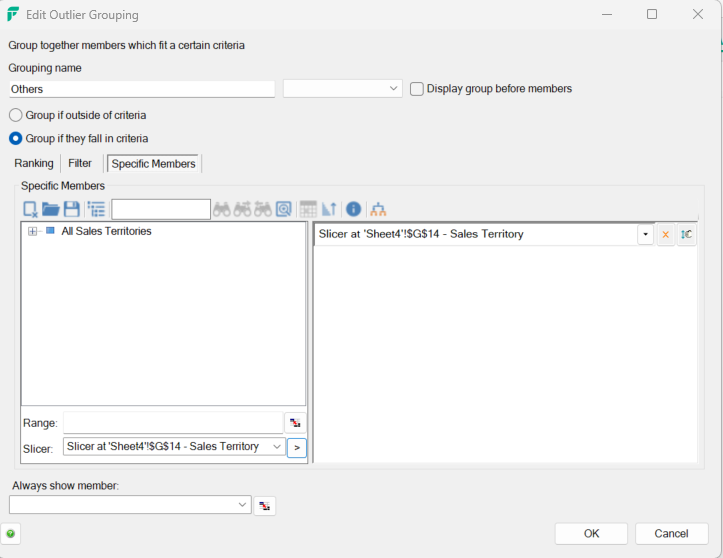Select Group if outside of criteria
The image size is (723, 558).
click(x=16, y=115)
